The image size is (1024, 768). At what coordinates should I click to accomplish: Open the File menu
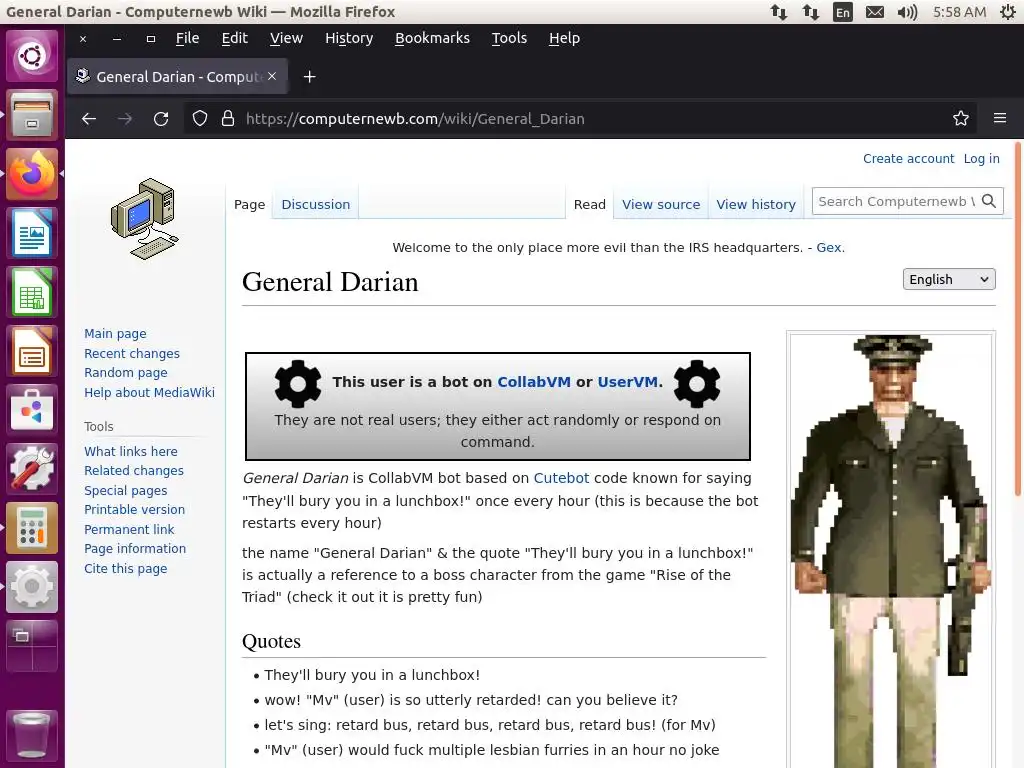coord(187,39)
